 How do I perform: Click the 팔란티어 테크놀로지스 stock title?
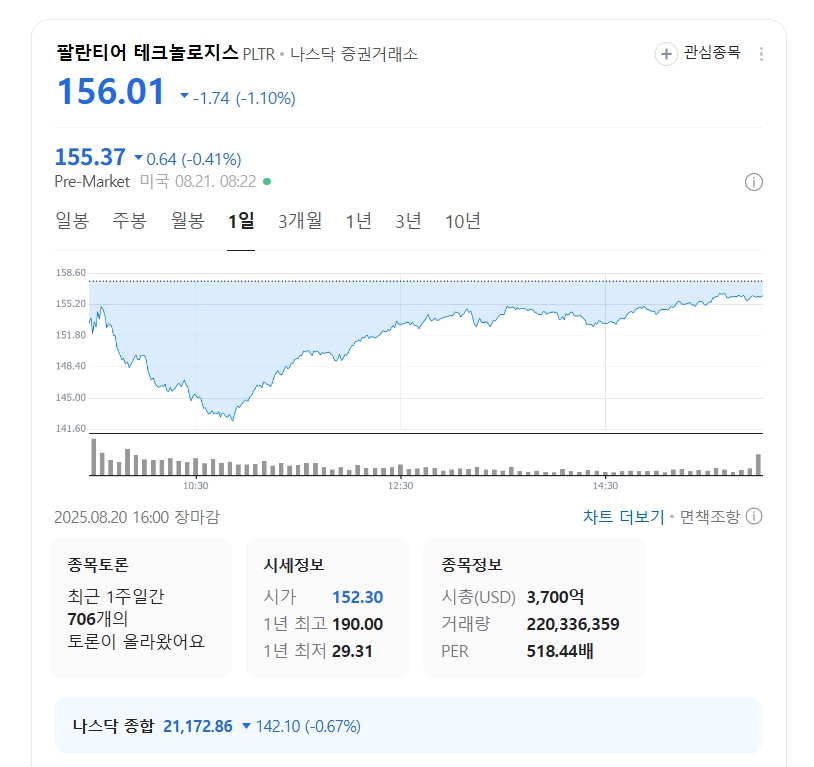pyautogui.click(x=147, y=53)
